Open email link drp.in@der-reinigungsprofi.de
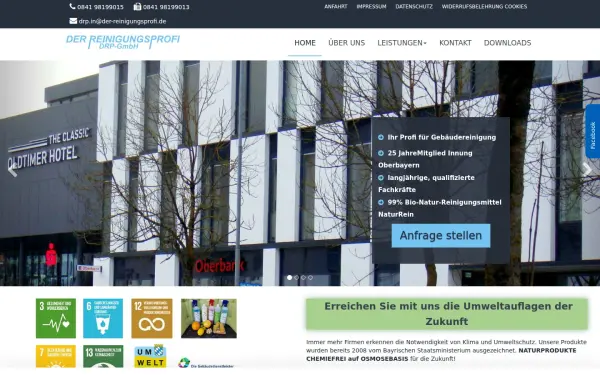600x375 pixels. (x=122, y=21)
